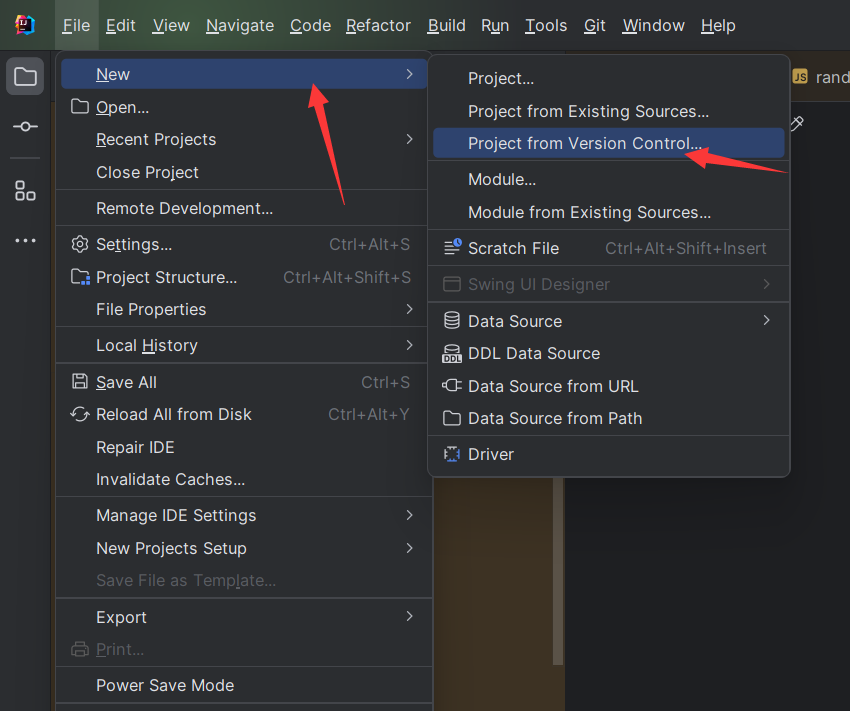Open the Code menu
This screenshot has width=850, height=711.
[x=310, y=25]
